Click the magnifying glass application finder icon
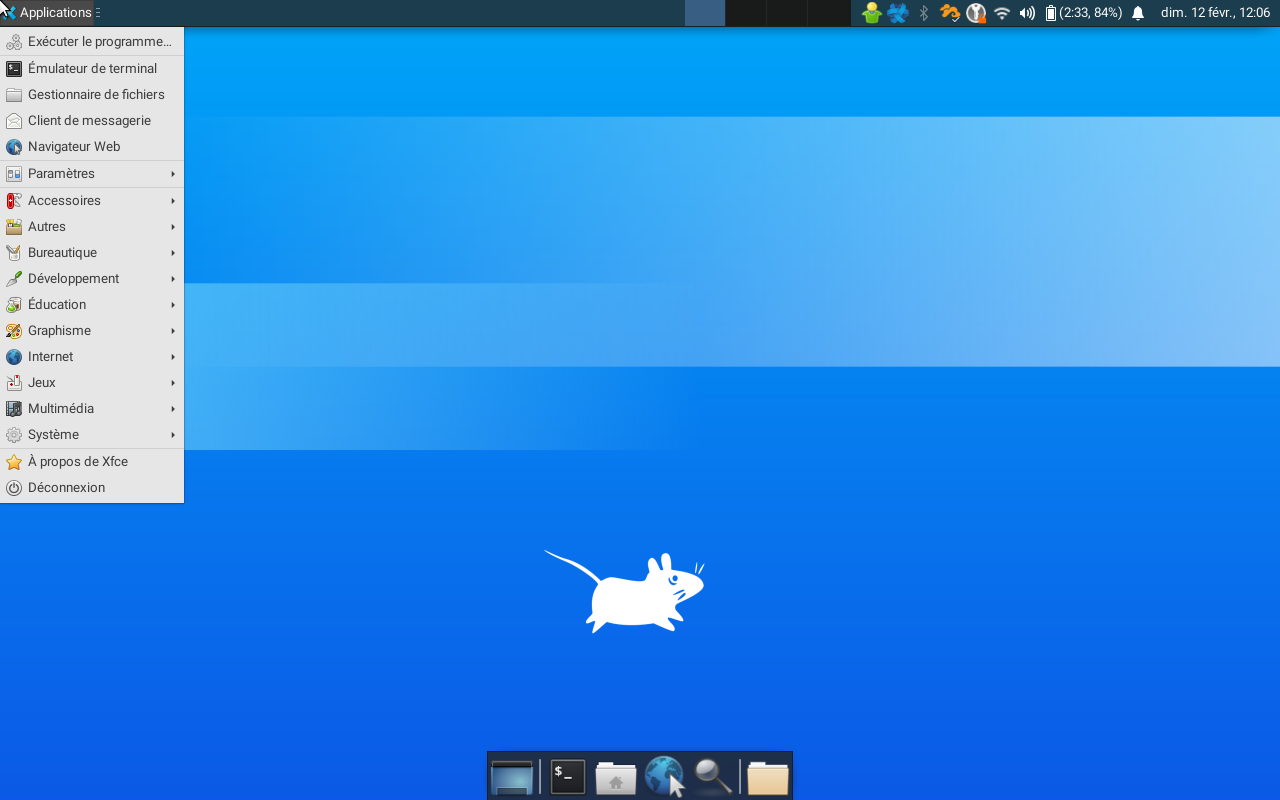Screen dimensions: 1280x800 click(713, 776)
